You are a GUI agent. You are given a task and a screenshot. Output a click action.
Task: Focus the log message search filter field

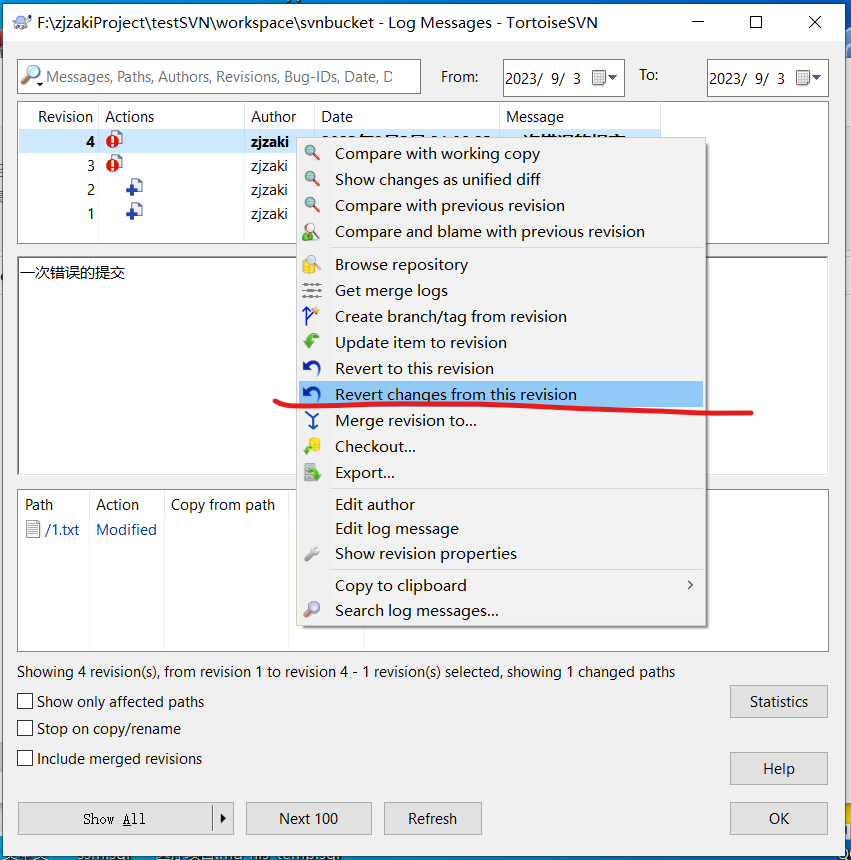[x=219, y=76]
